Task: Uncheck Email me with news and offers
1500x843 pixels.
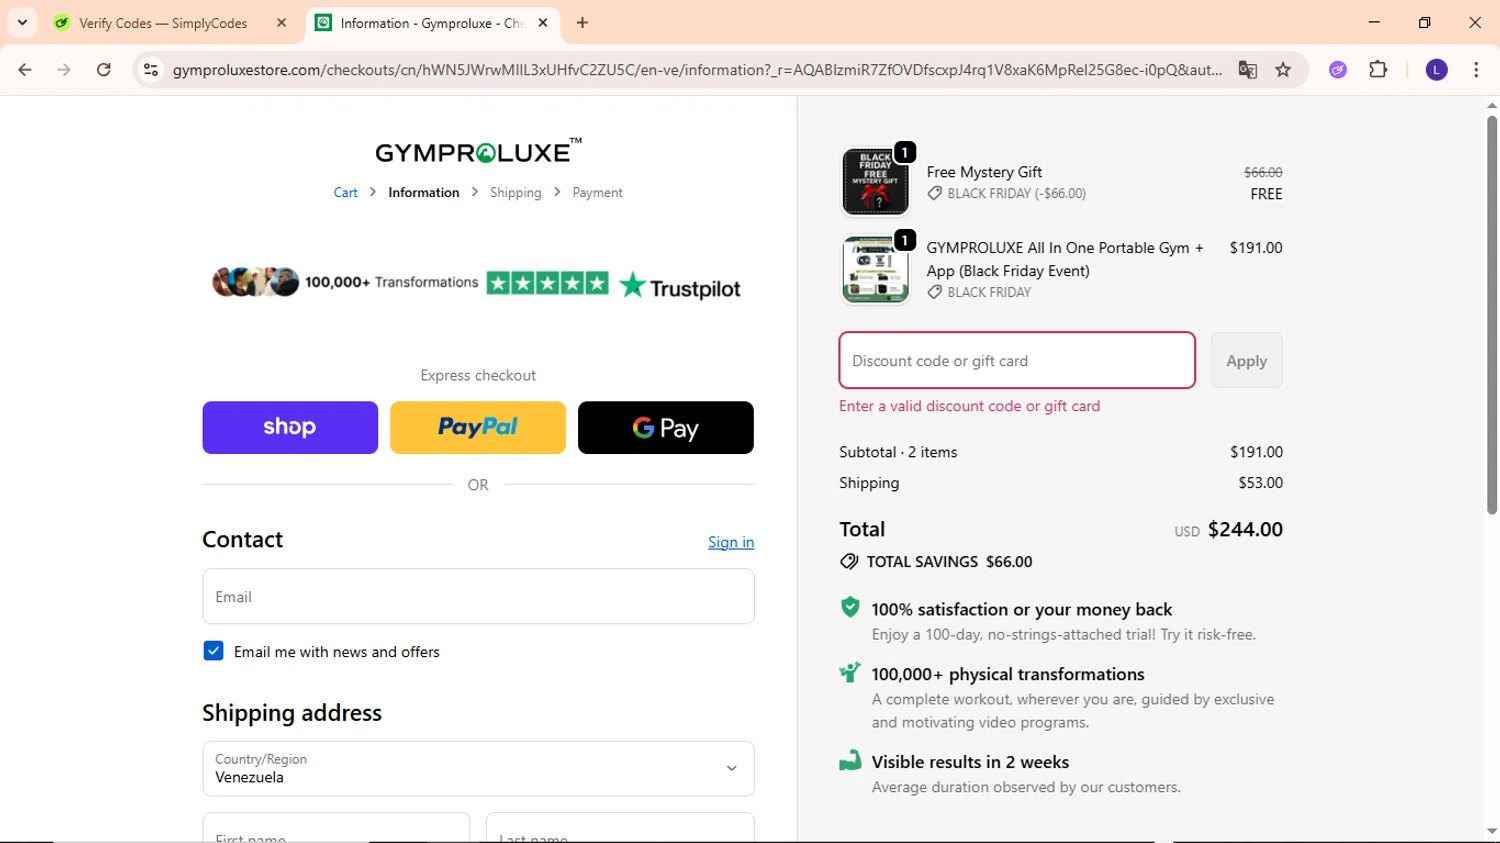Action: 213,651
